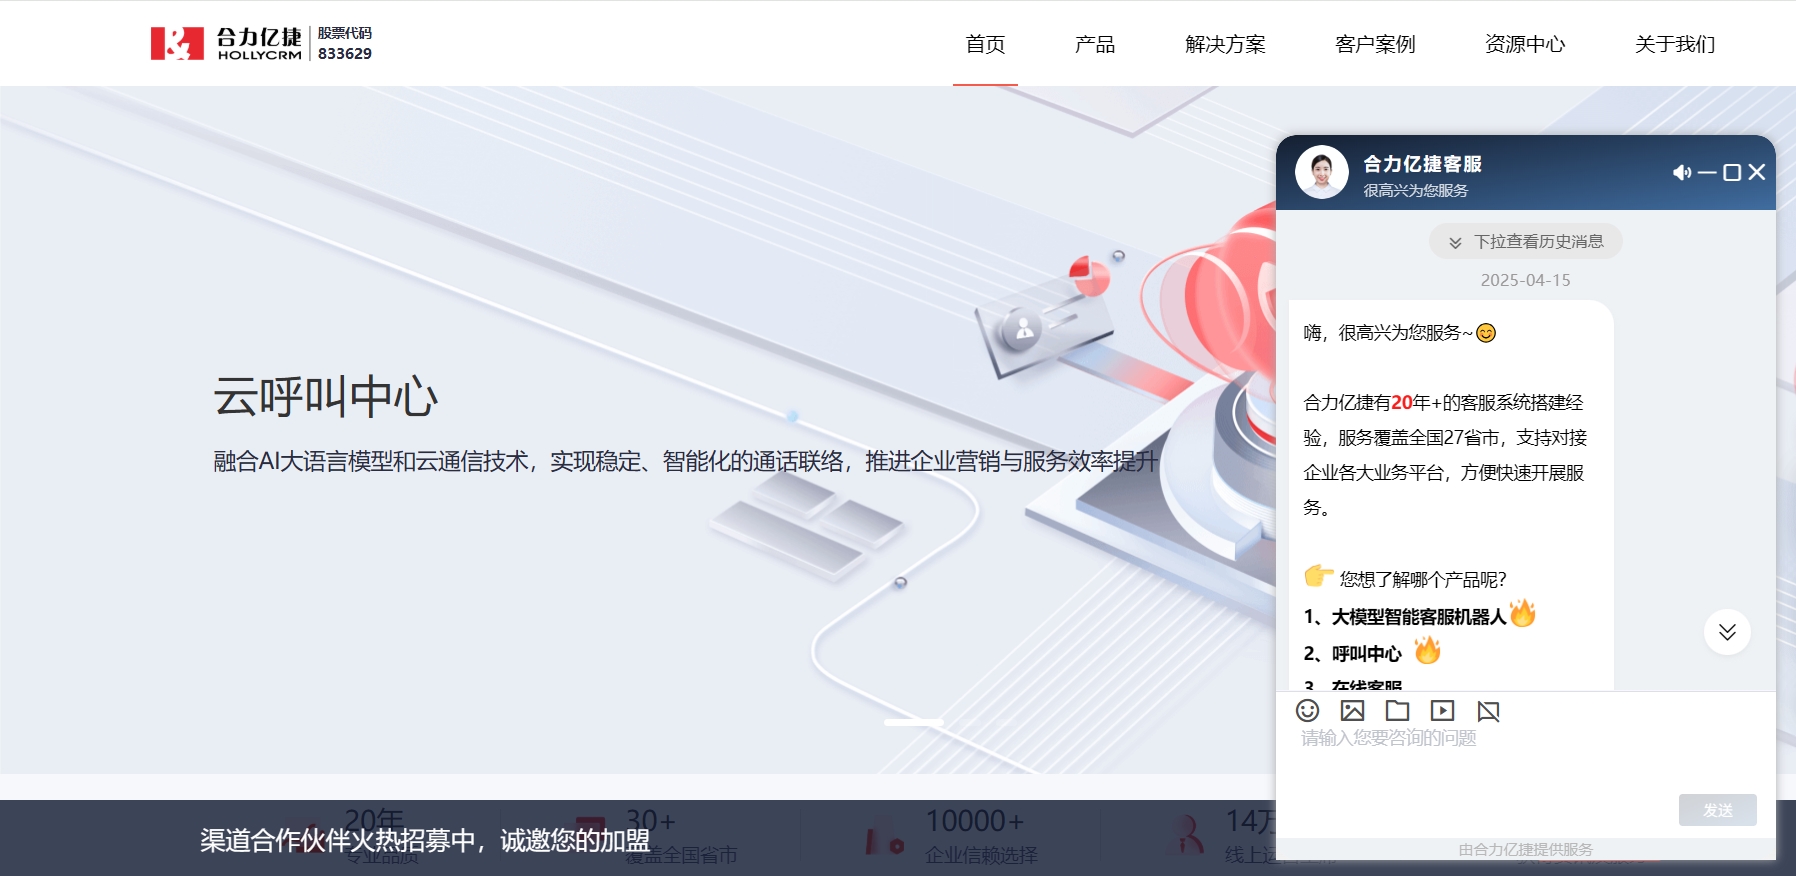Screen dimensions: 1796x876
Task: Go to 客户案例 page
Action: [1375, 44]
